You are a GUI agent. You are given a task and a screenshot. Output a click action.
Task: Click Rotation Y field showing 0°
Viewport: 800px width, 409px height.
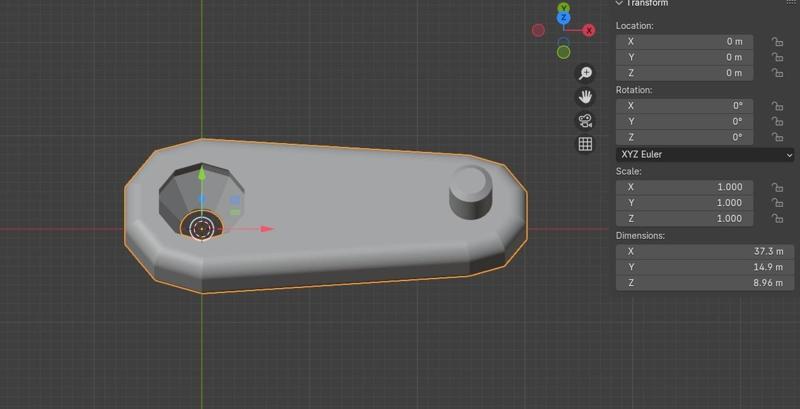[x=684, y=122]
